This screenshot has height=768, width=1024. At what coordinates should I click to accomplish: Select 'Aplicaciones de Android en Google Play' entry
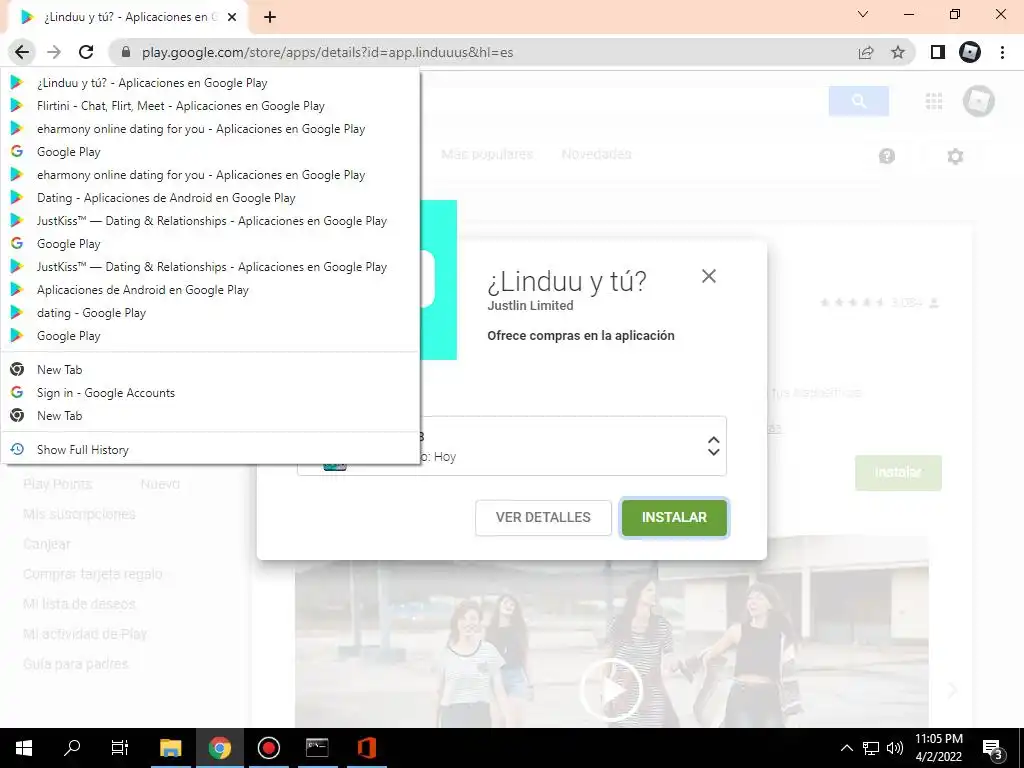[x=210, y=290]
